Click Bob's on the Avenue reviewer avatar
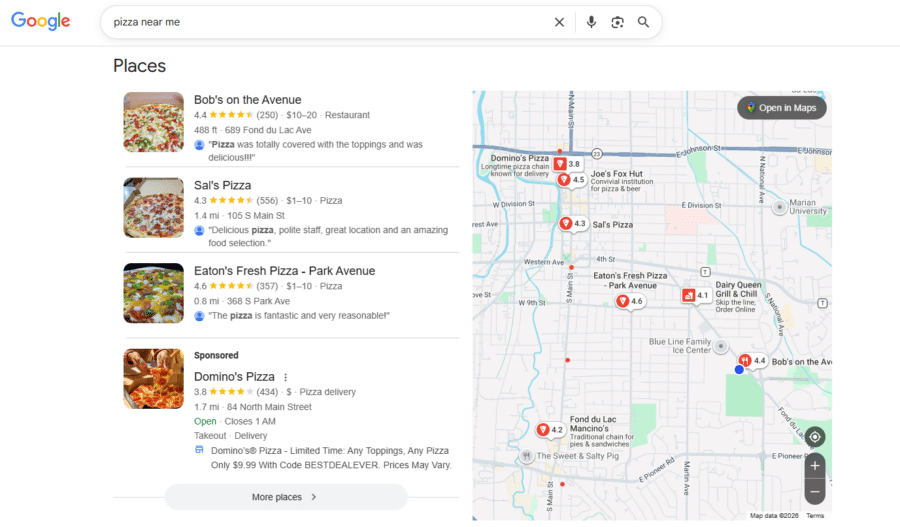The width and height of the screenshot is (900, 527). 199,145
